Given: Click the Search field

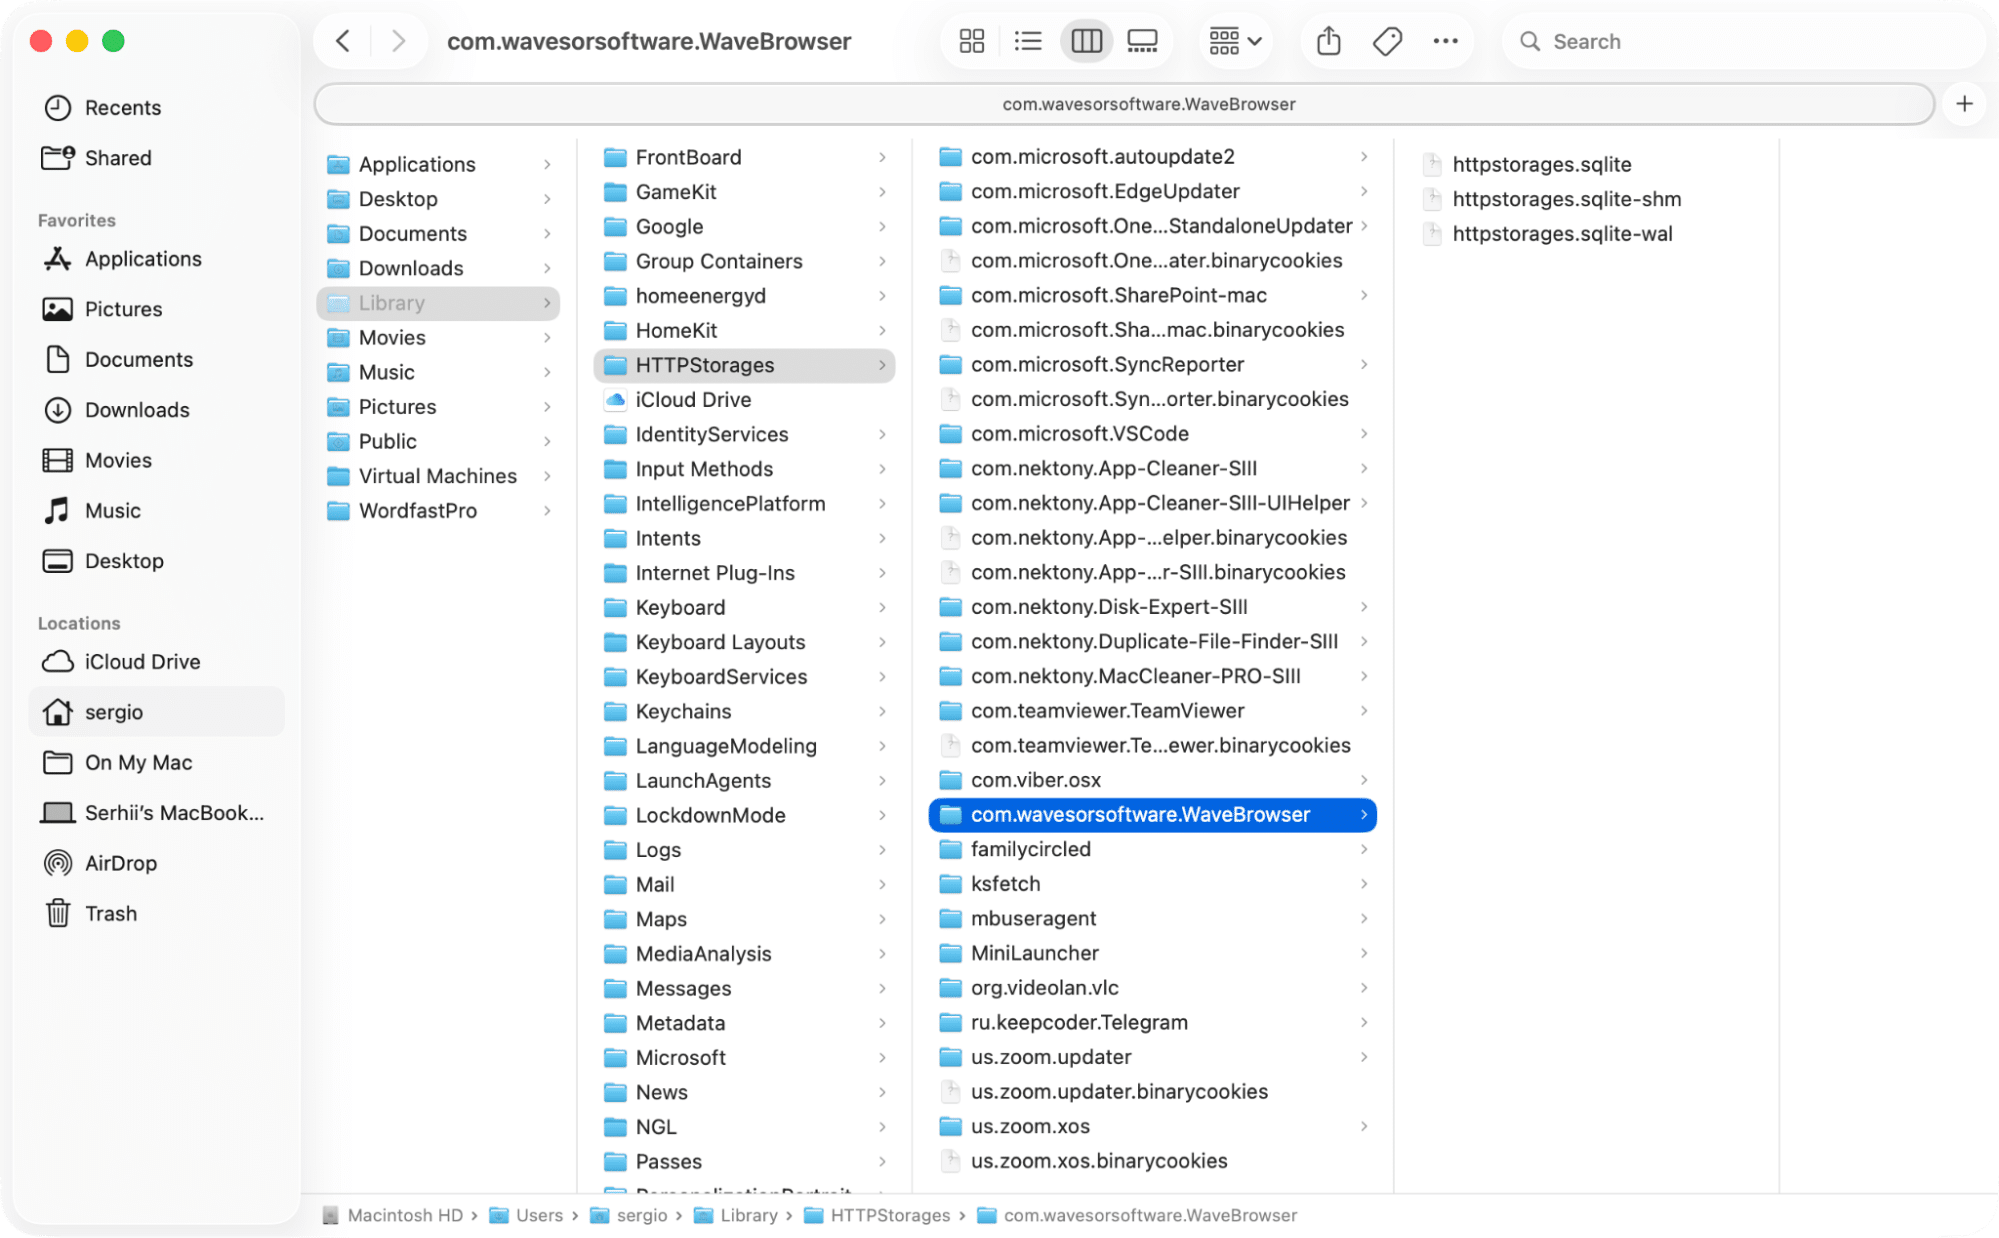Looking at the screenshot, I should (1740, 41).
